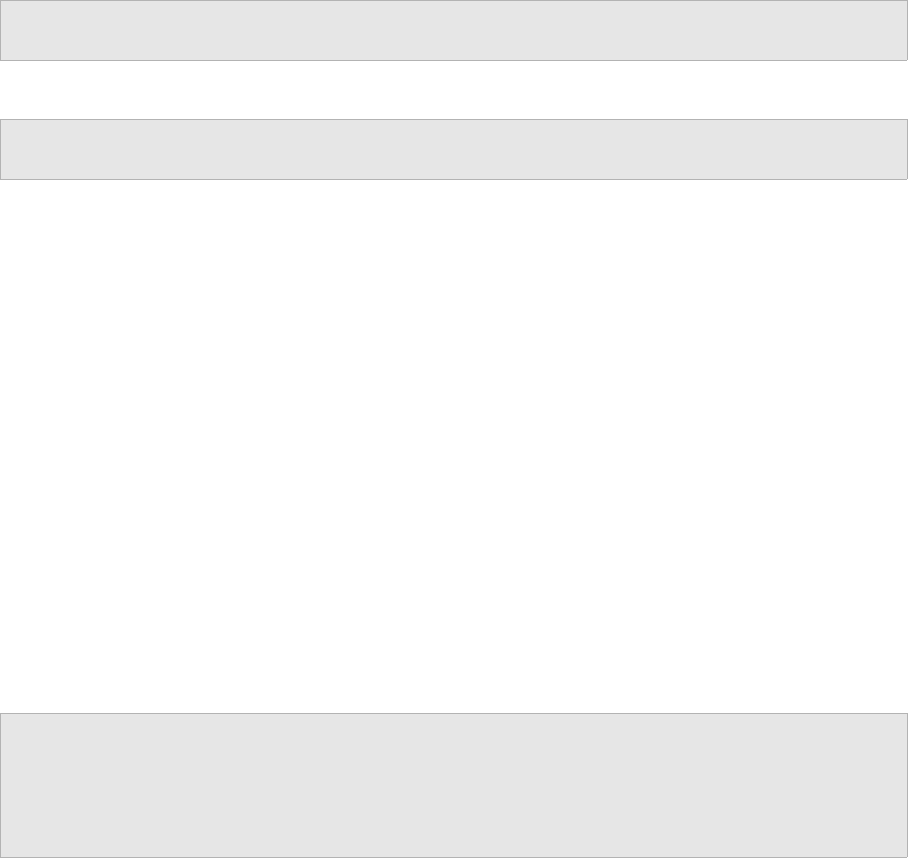Click the upper-left corner of the bottom gray panel
This screenshot has width=908, height=858.
(1, 713)
